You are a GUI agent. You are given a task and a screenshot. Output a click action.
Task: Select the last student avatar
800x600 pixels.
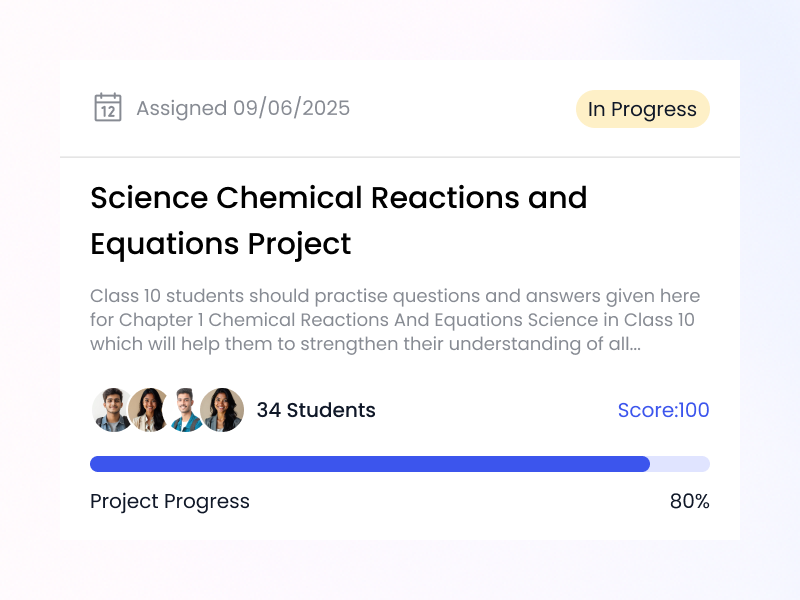click(222, 410)
